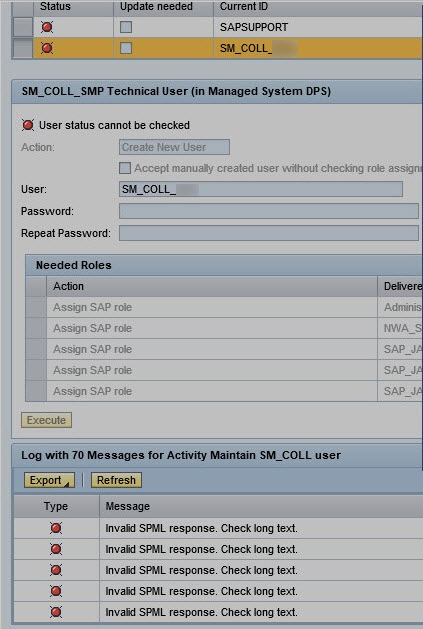The width and height of the screenshot is (423, 629).
Task: Click last red error icon in log
Action: click(56, 612)
